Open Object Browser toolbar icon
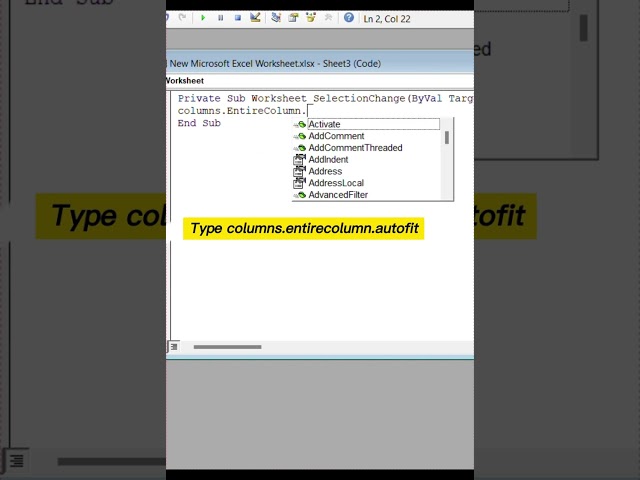Screen dimensions: 640x480 point(311,18)
